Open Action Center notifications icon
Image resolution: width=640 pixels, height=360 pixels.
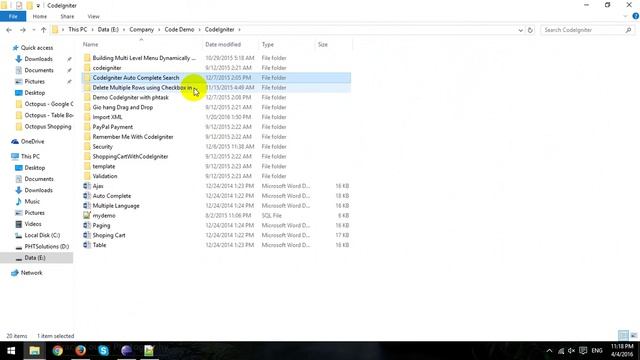click(583, 351)
